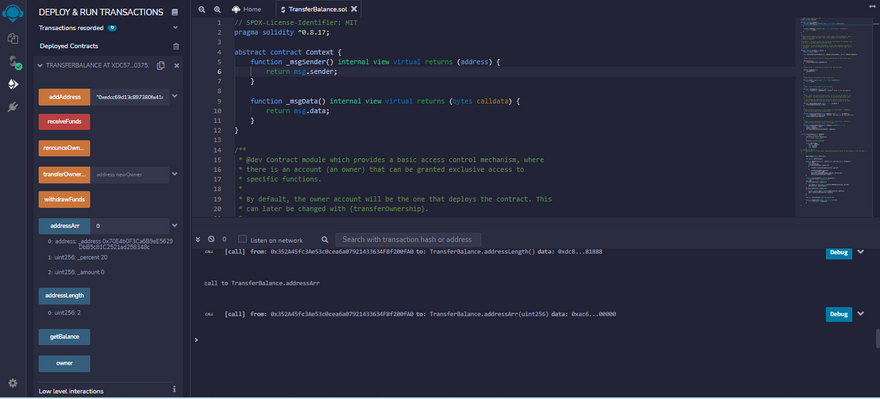Focus the addressArr index input field
Viewport: 880px width, 399px height.
click(x=130, y=226)
